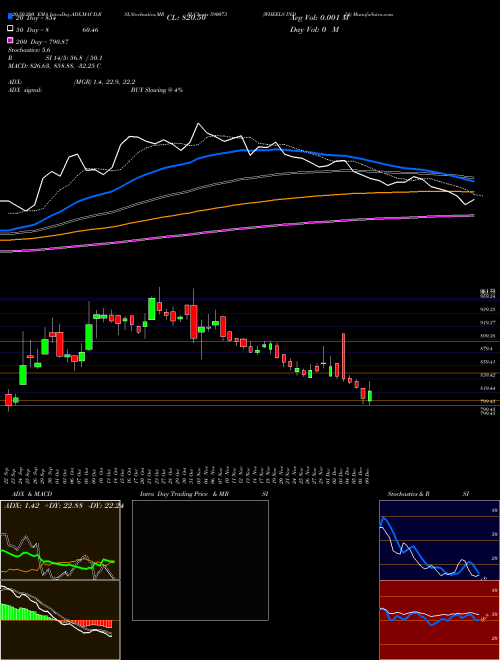Click the red-background RSI chart
The height and width of the screenshot is (660, 500).
(439, 620)
